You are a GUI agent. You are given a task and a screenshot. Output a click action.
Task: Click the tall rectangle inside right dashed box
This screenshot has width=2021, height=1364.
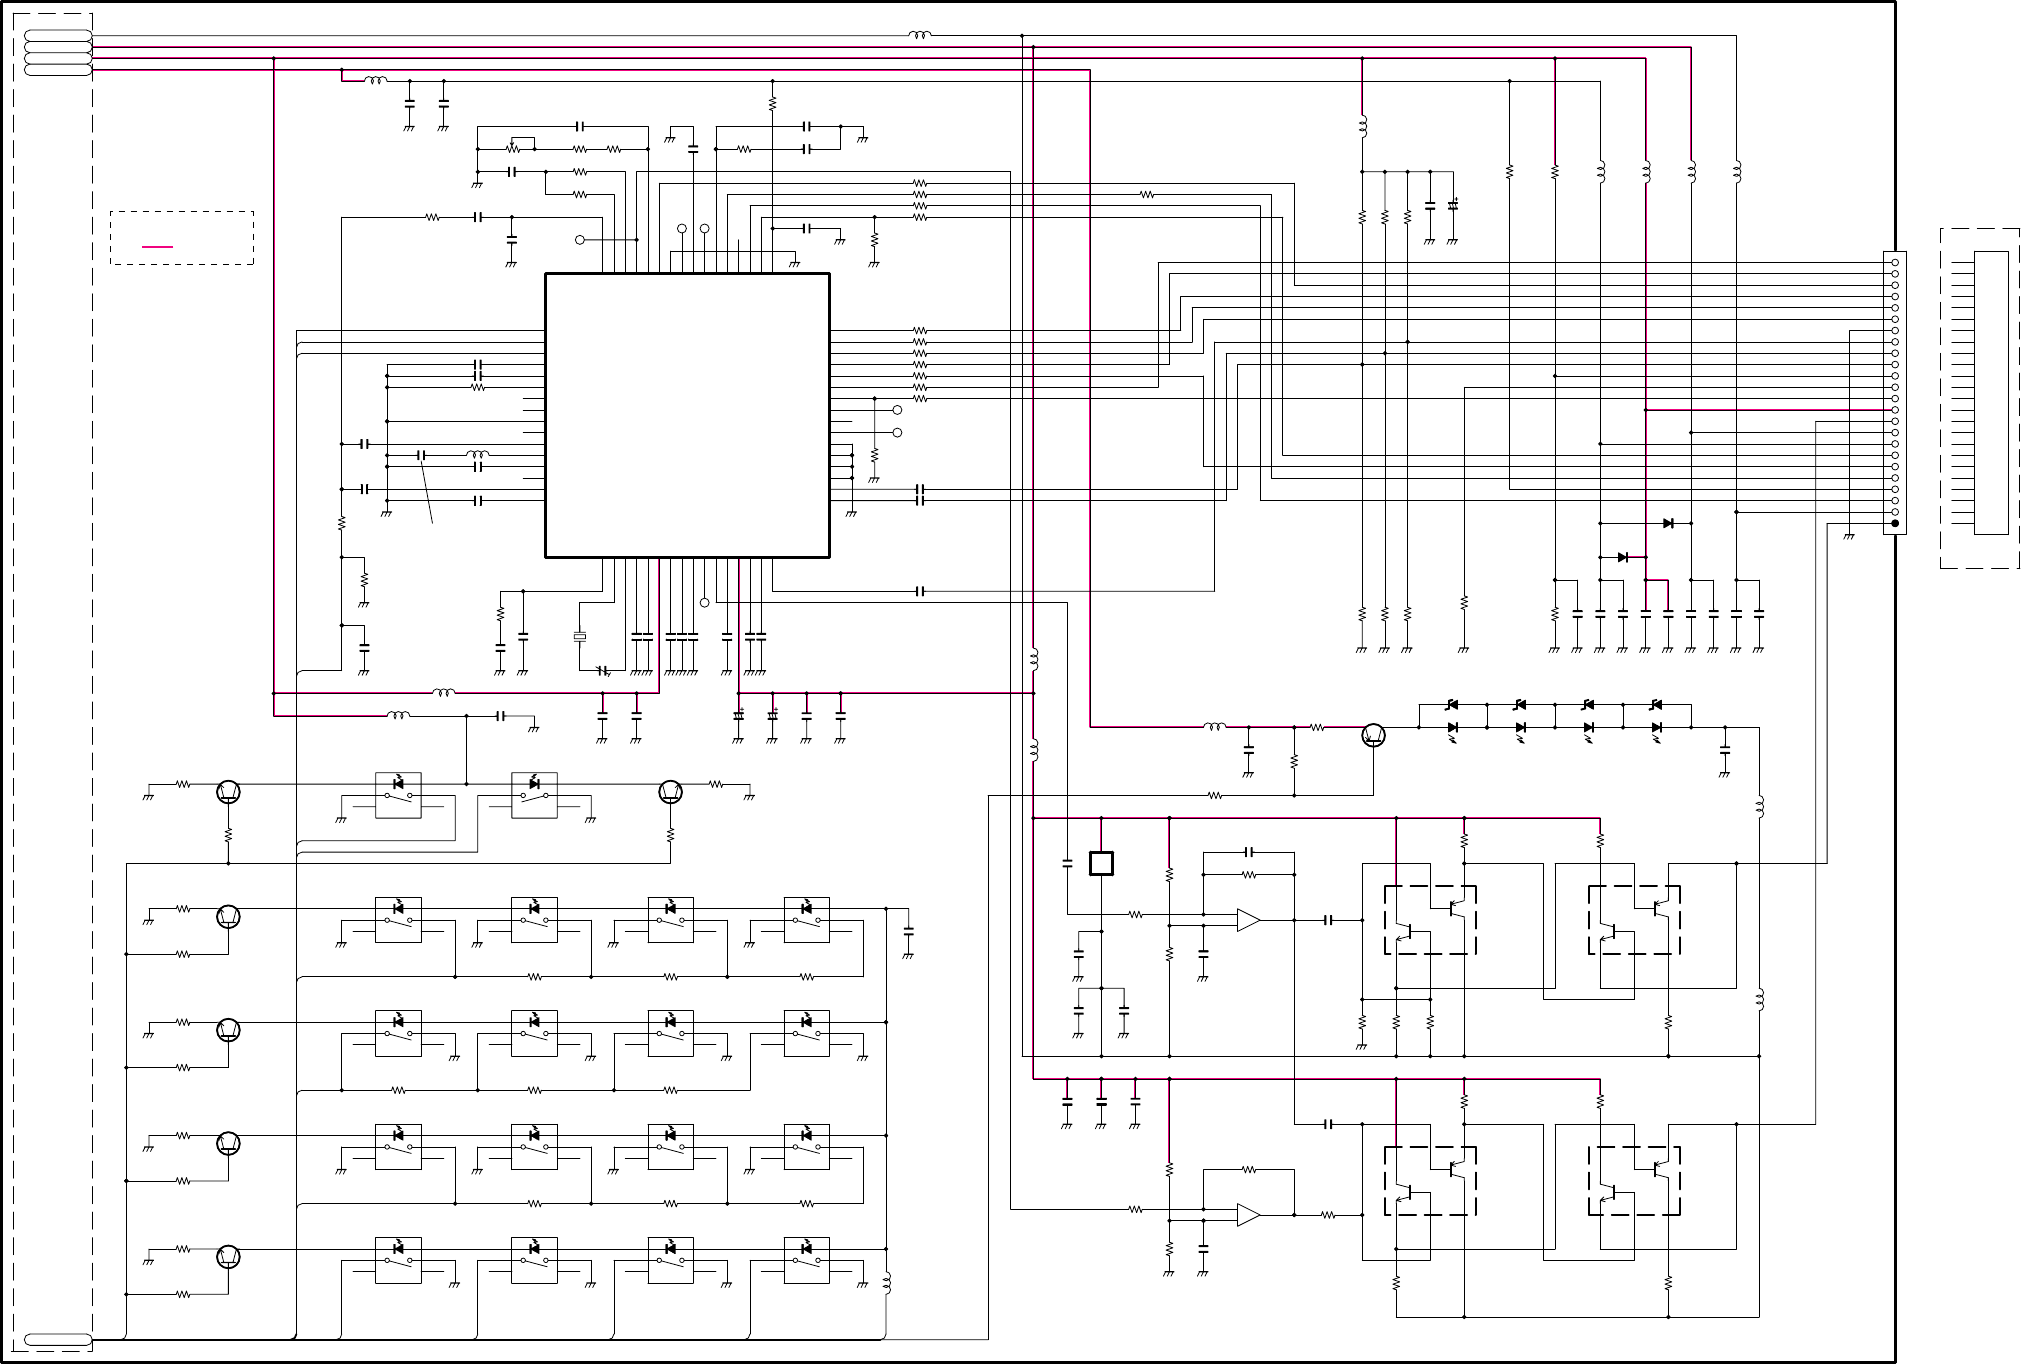(1991, 393)
